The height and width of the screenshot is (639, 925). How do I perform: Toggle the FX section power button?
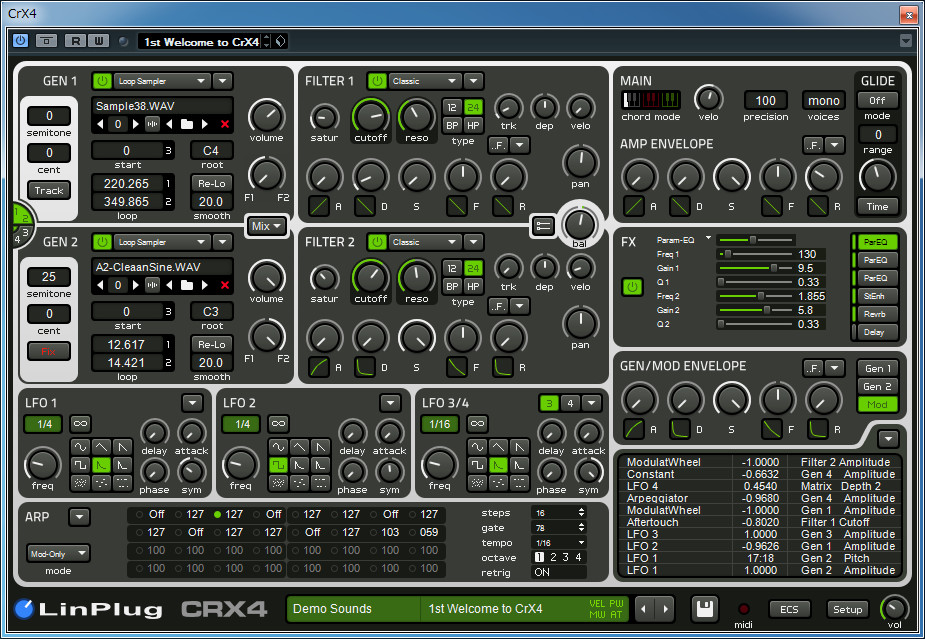point(632,287)
